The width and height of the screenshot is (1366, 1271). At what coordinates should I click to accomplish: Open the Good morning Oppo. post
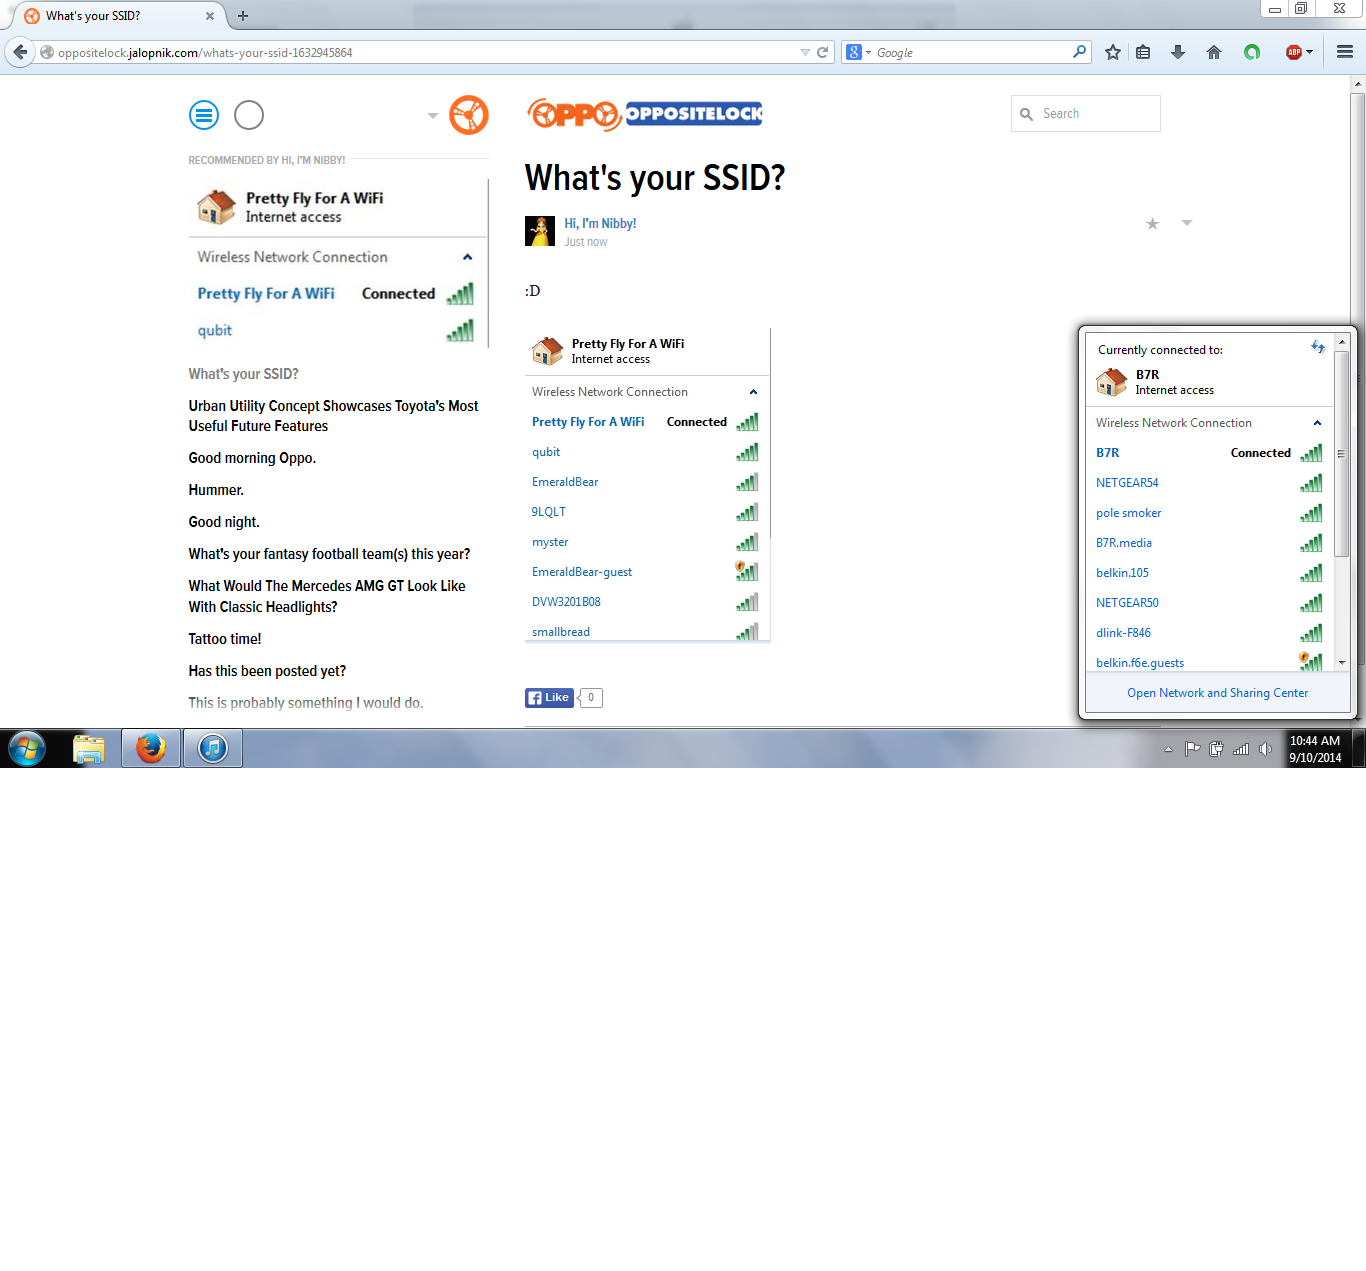(x=252, y=458)
